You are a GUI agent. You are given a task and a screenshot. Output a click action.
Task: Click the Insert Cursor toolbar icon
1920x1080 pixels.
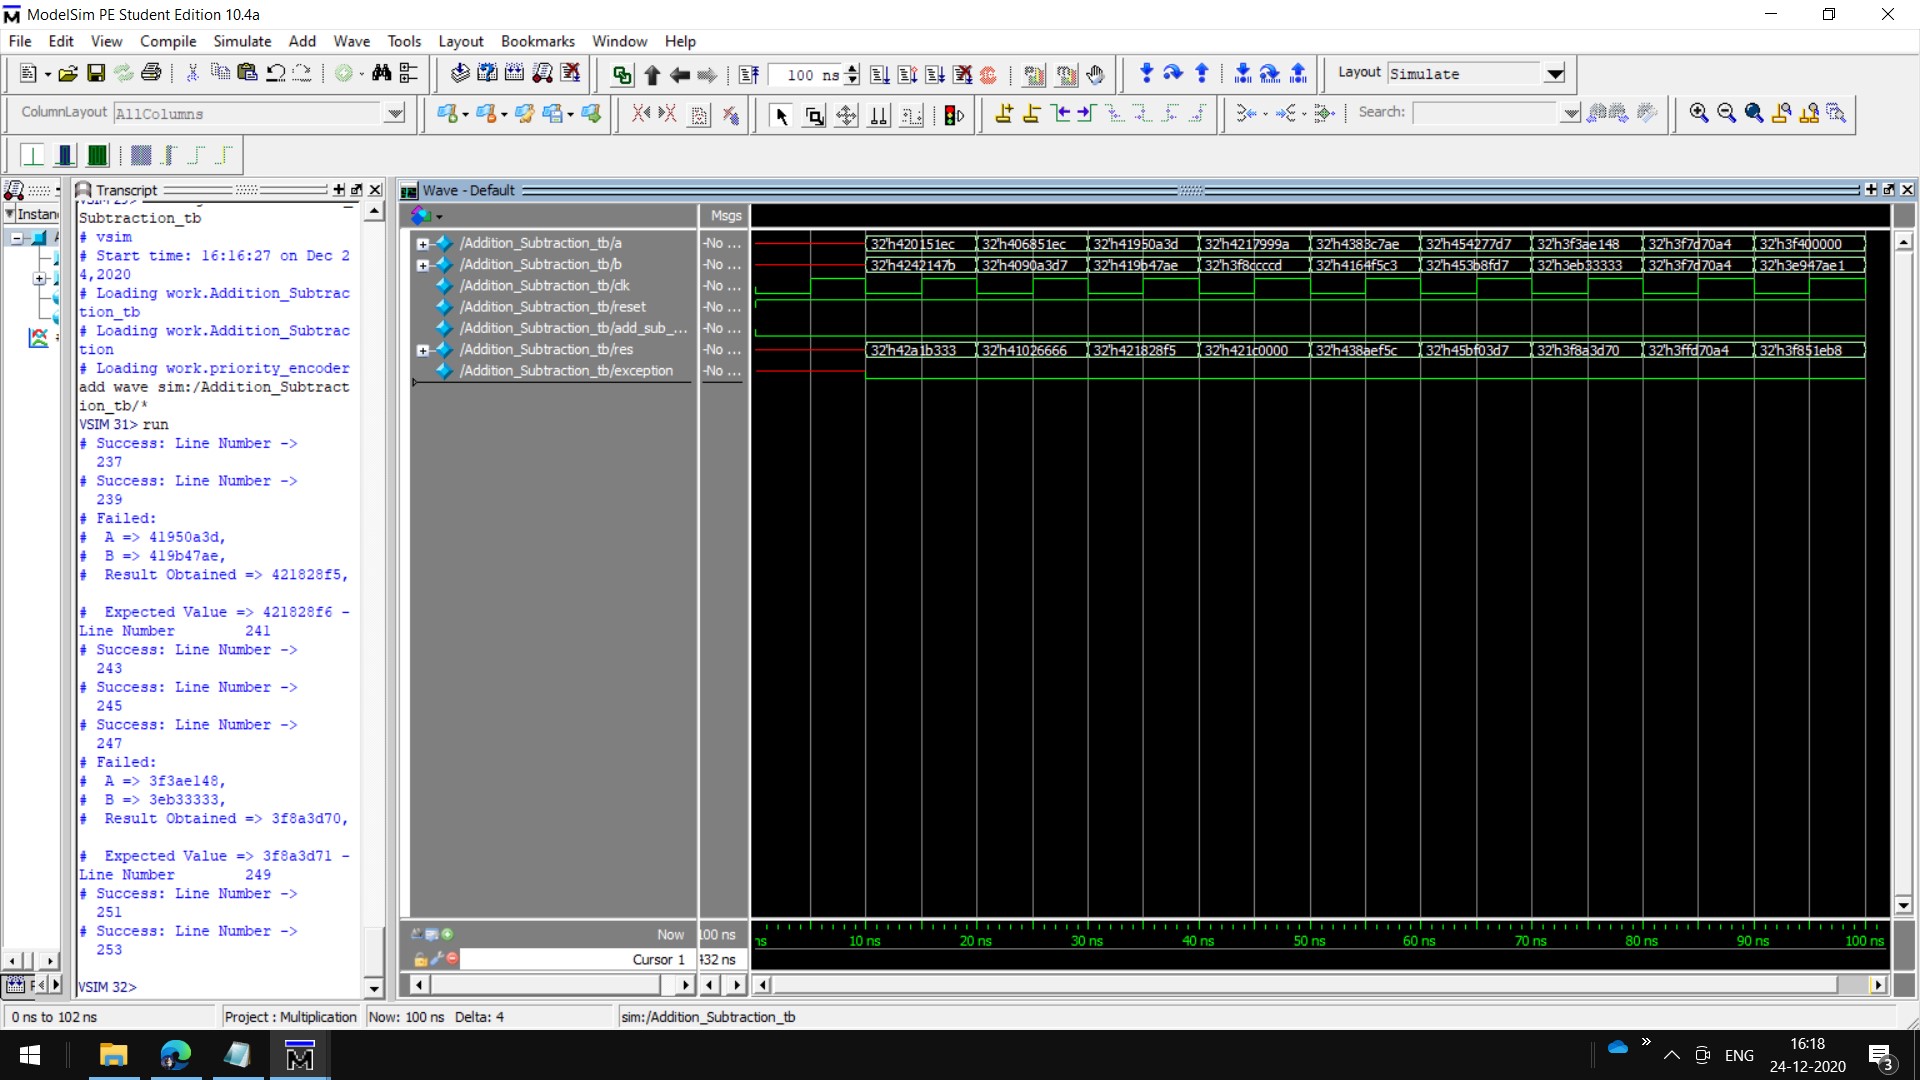pyautogui.click(x=1004, y=114)
